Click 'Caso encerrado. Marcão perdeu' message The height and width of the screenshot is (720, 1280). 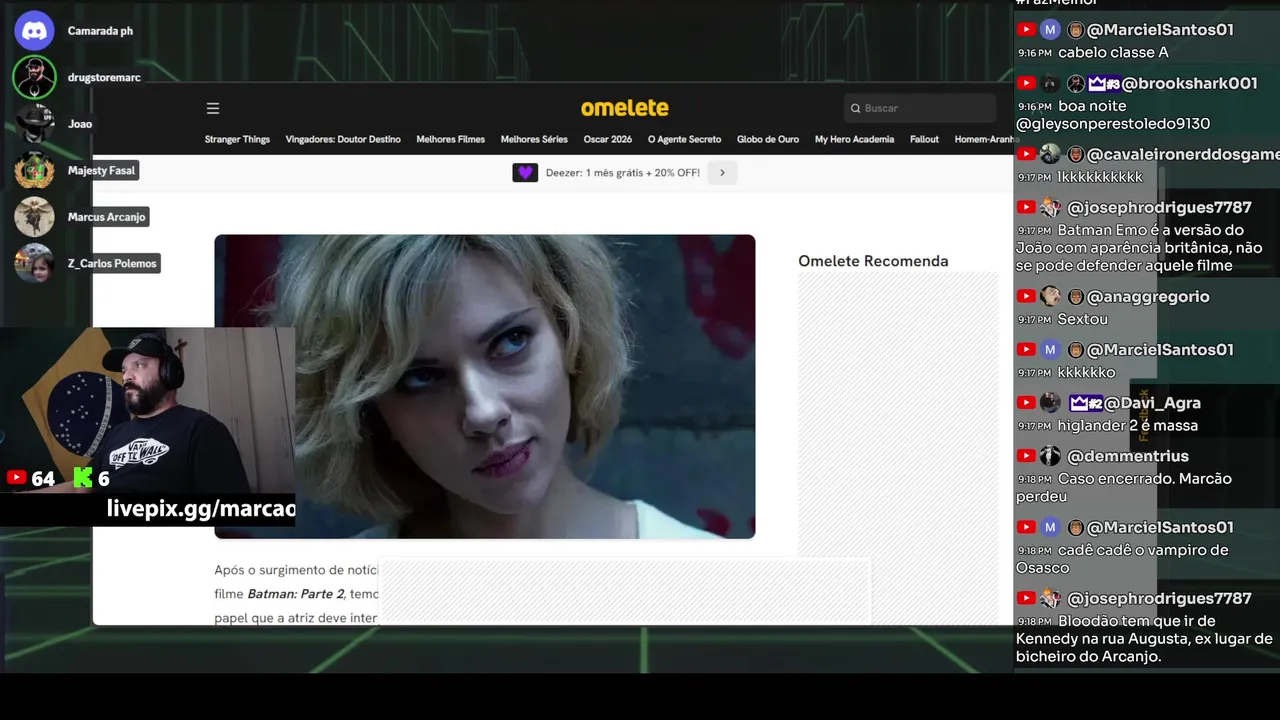click(1124, 488)
